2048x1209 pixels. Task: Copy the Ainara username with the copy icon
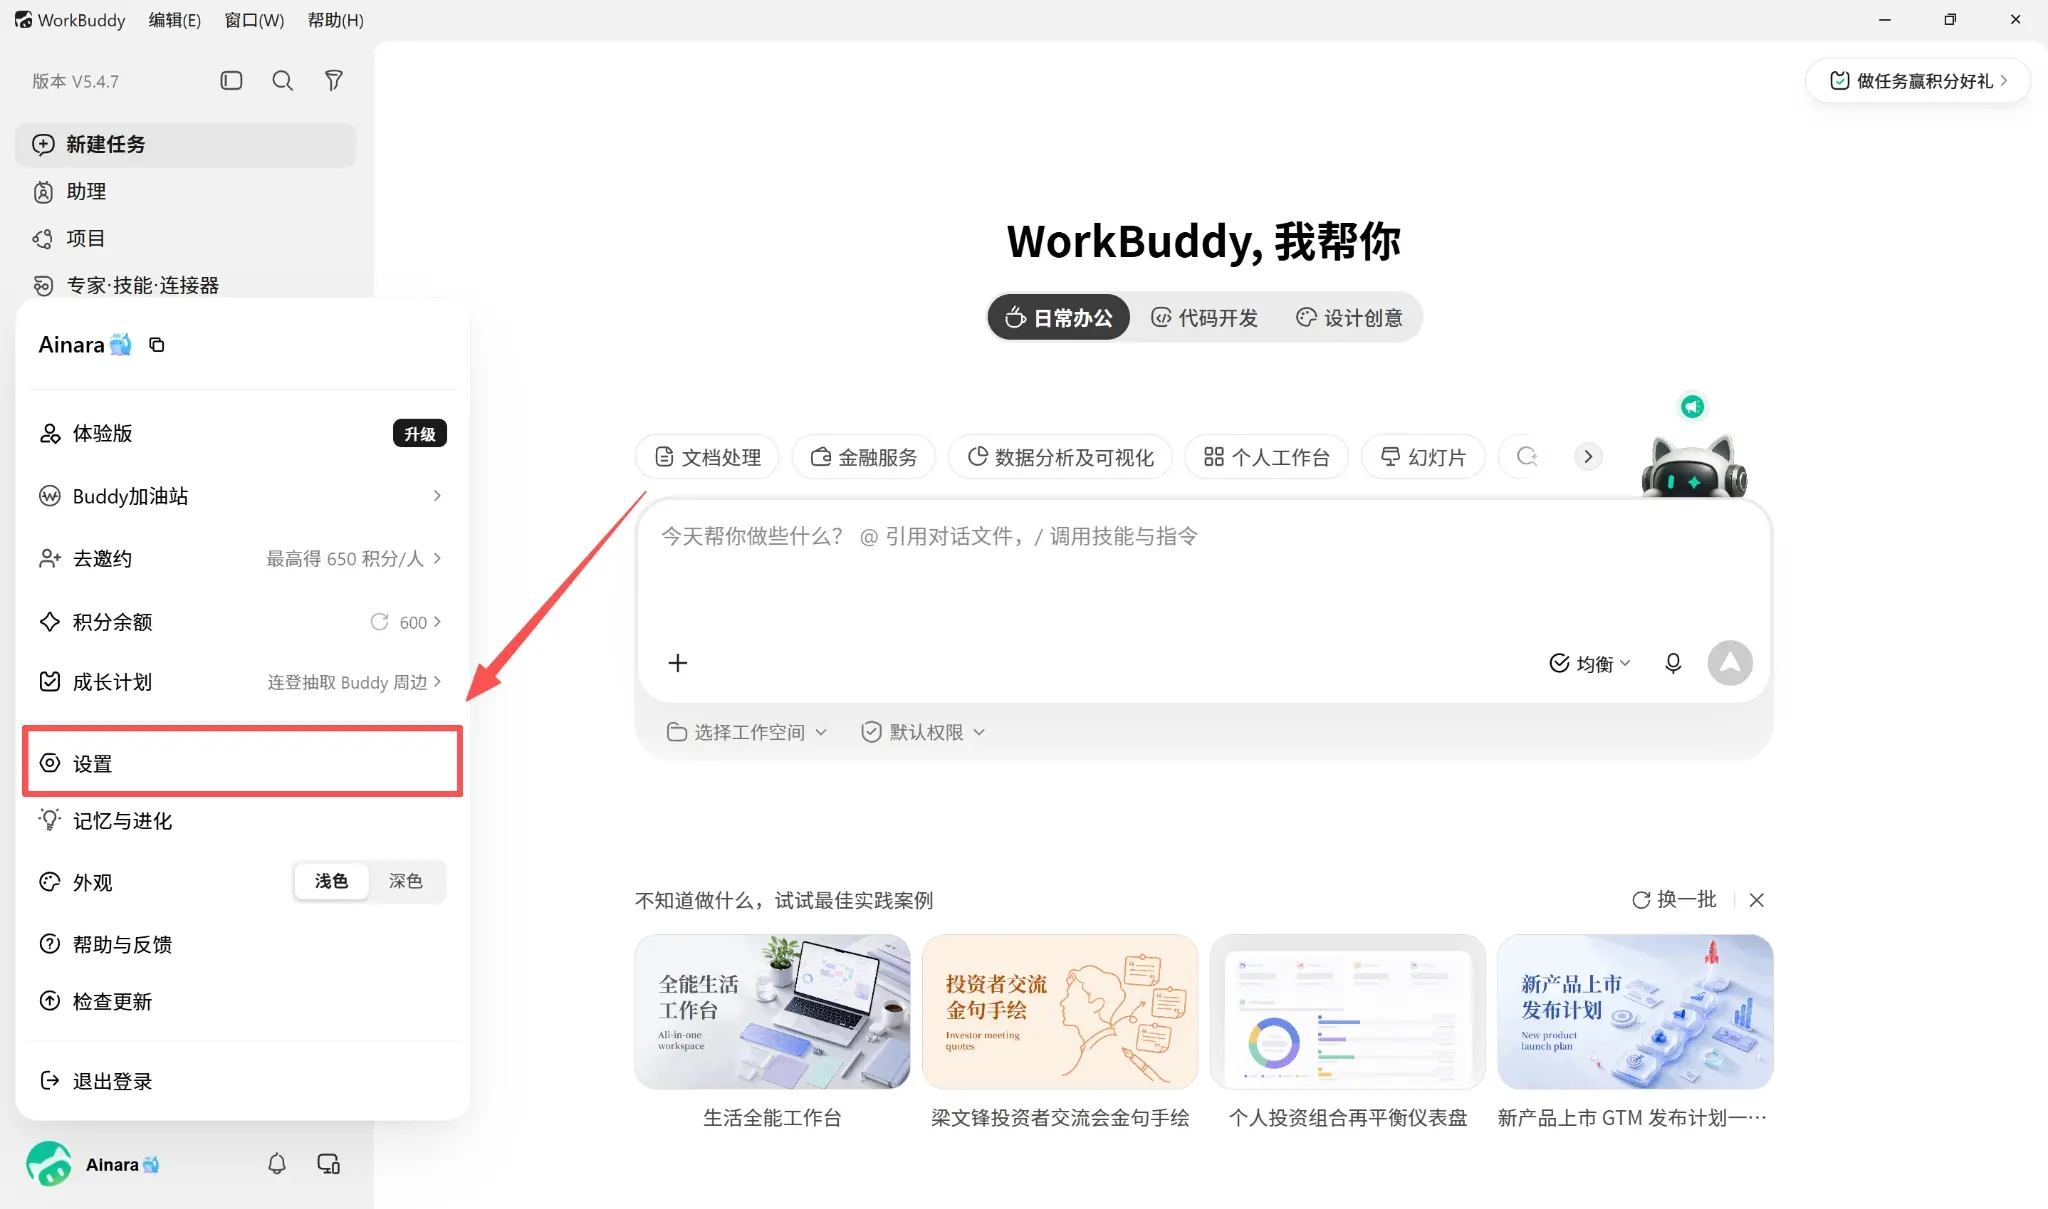[x=157, y=345]
